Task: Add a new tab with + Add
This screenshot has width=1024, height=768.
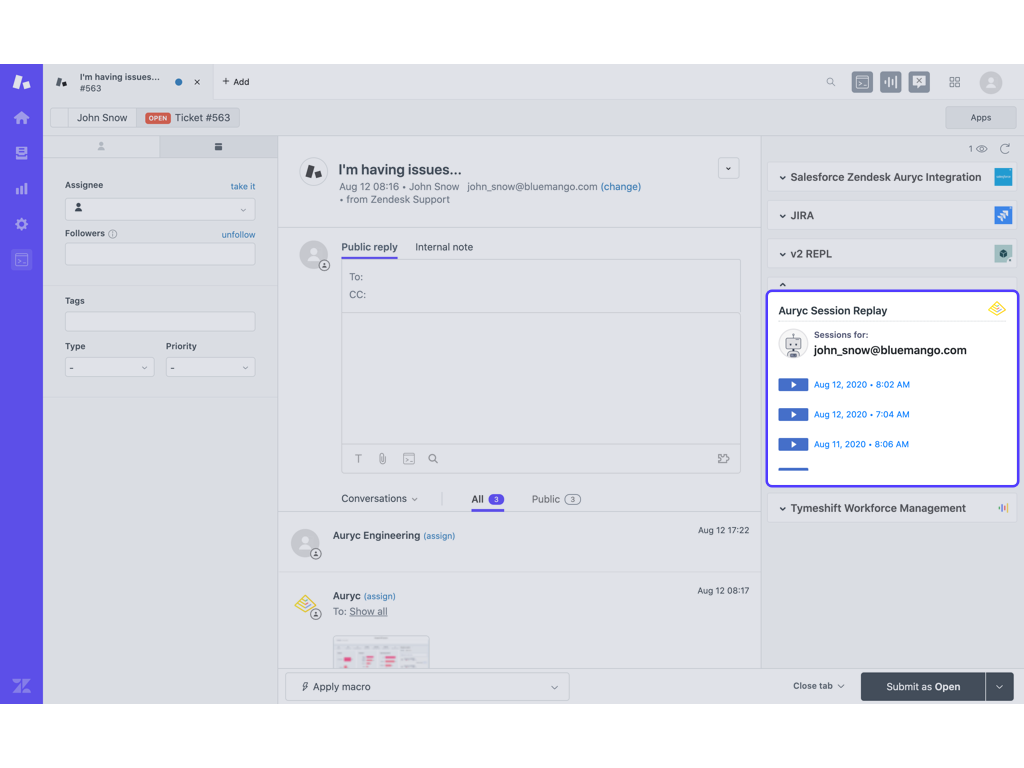Action: [x=236, y=82]
